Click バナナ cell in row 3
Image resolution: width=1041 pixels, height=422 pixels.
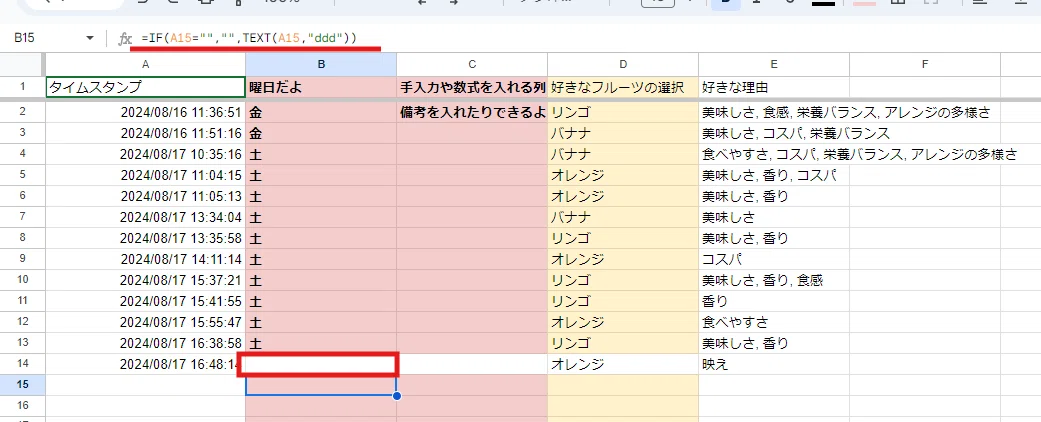point(623,133)
